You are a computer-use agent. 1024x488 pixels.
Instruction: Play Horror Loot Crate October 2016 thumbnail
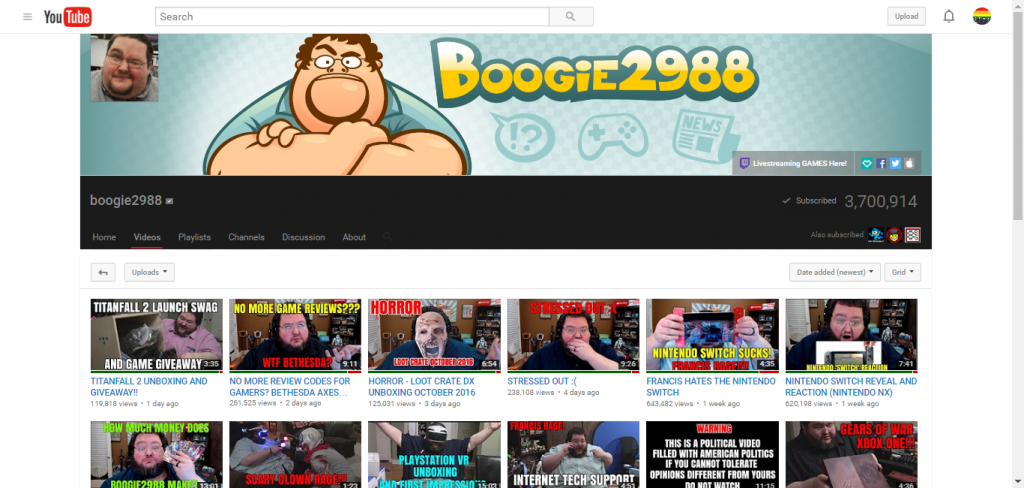coord(434,335)
